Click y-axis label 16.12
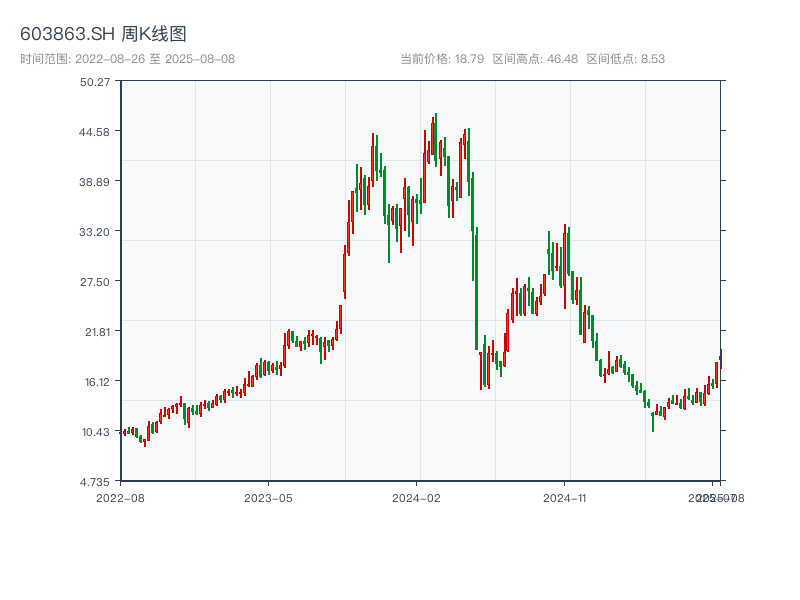800x600 pixels. pos(97,382)
